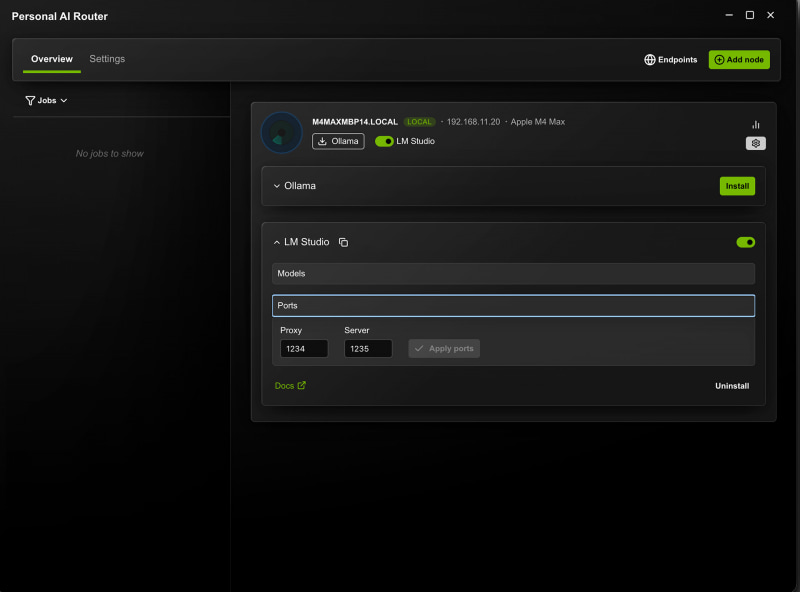Expand the Models section
This screenshot has width=800, height=592.
[513, 274]
